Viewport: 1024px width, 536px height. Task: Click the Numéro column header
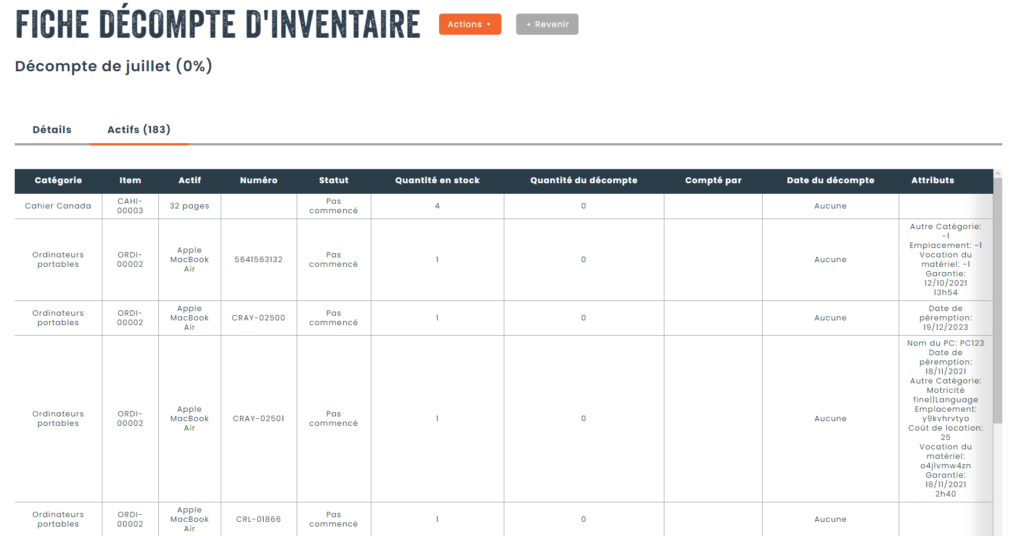(x=258, y=181)
